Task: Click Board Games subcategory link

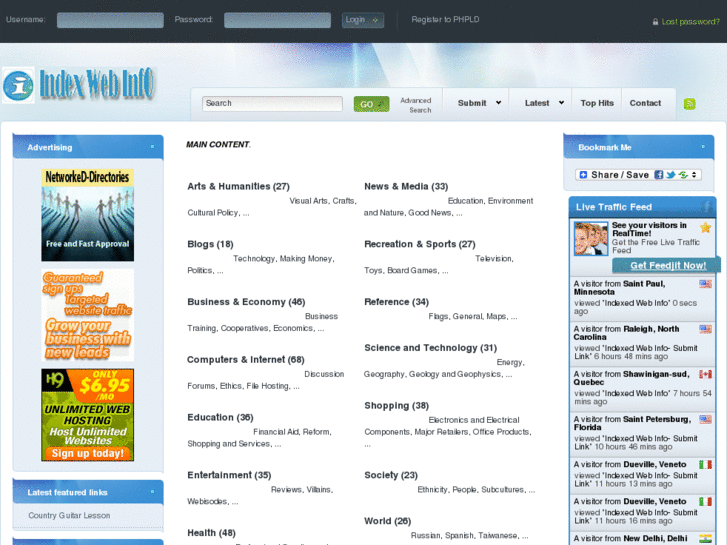Action: pos(412,270)
